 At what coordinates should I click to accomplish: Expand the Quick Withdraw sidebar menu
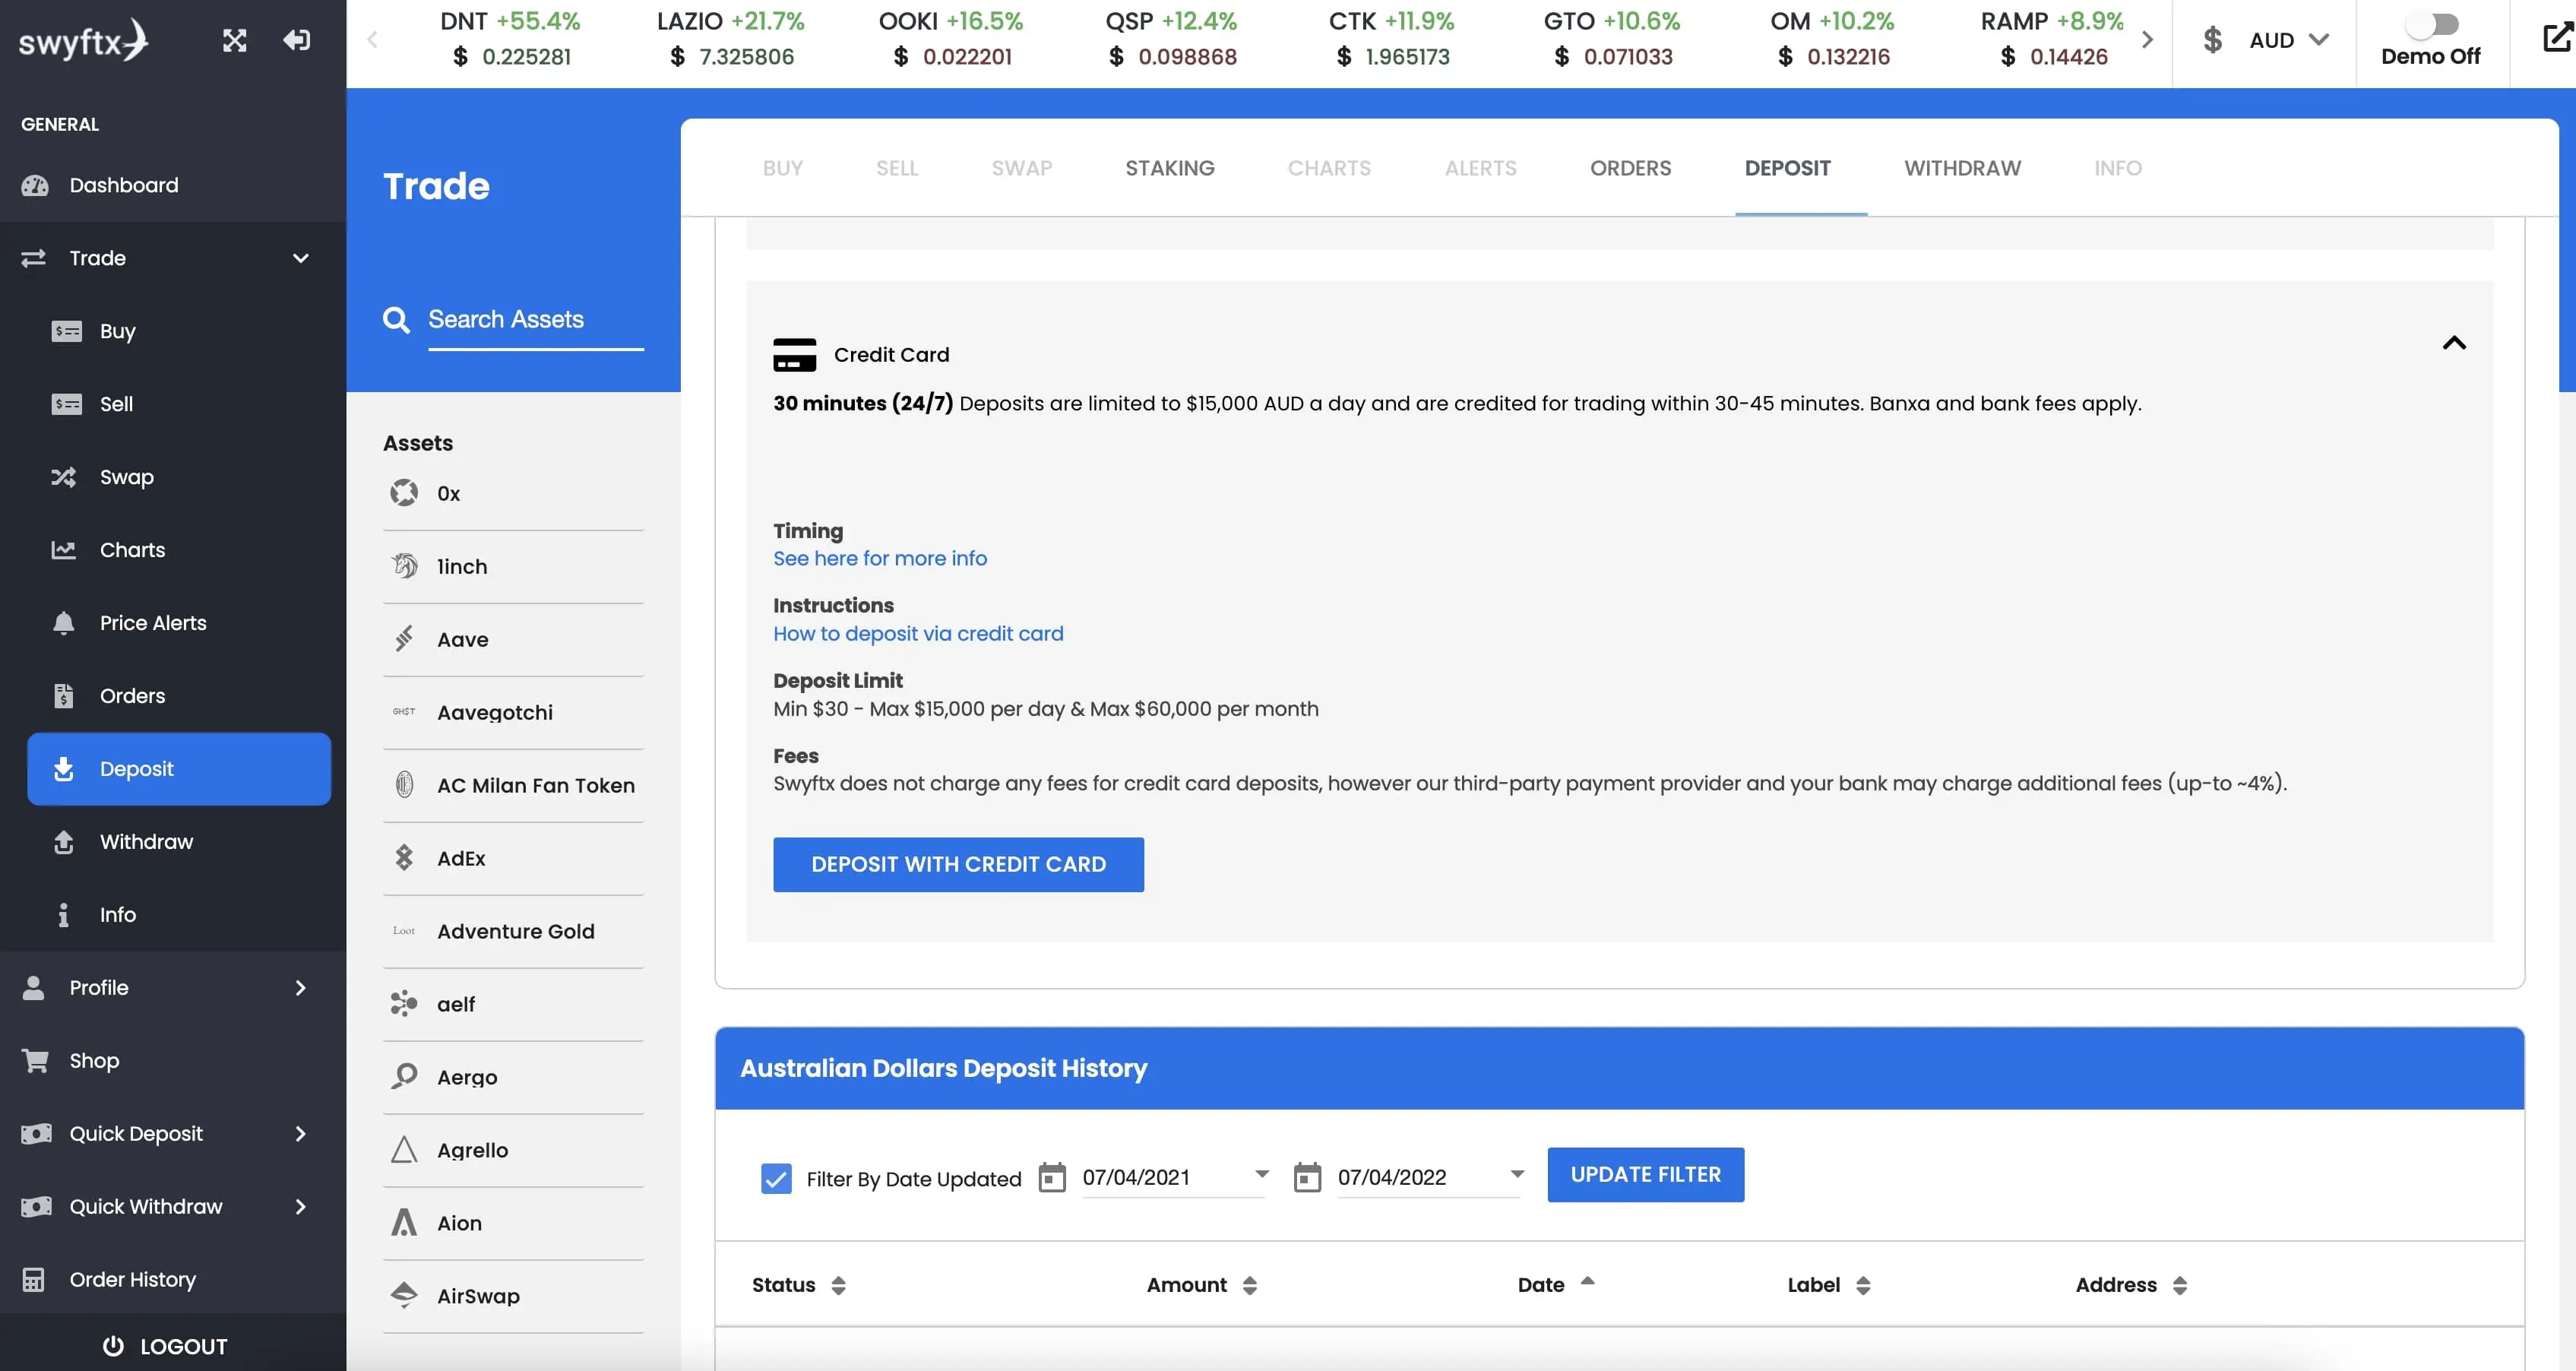click(300, 1207)
